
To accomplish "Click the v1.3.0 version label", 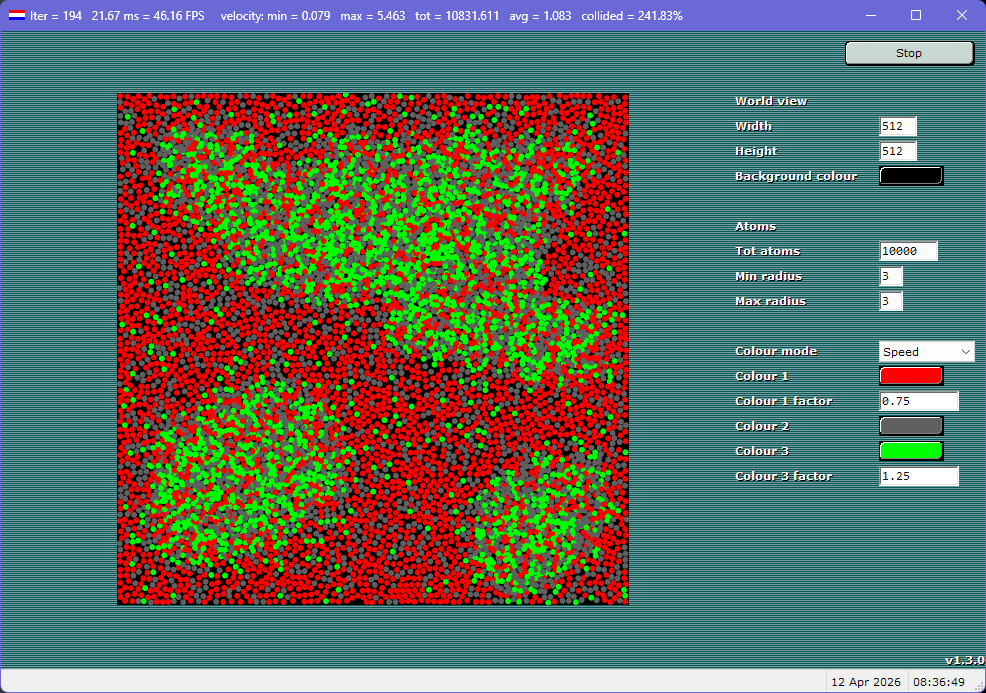I will (962, 660).
